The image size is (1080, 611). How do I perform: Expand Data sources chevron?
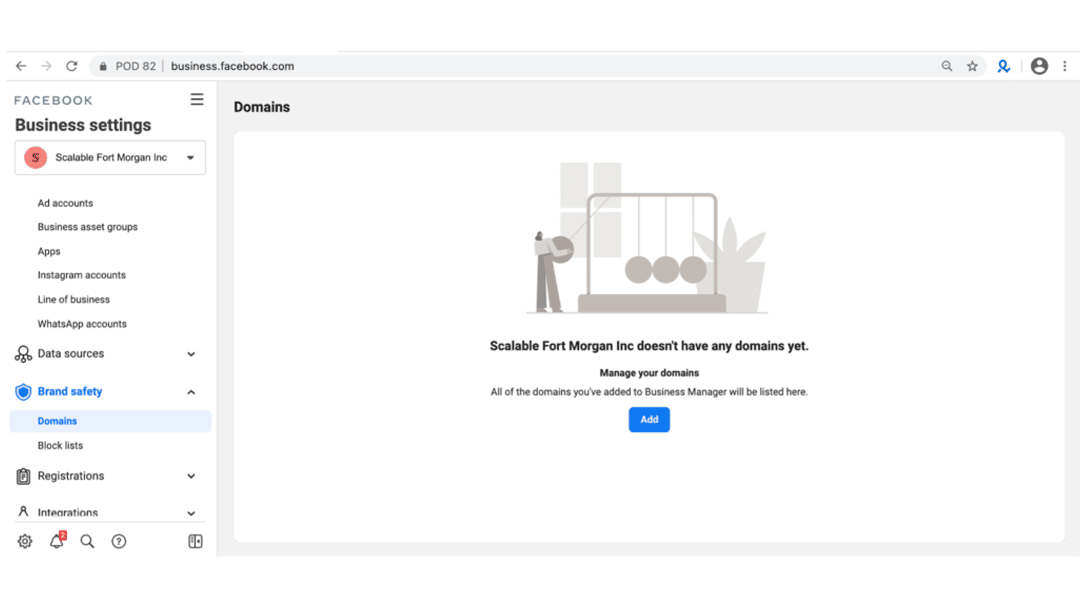tap(191, 354)
